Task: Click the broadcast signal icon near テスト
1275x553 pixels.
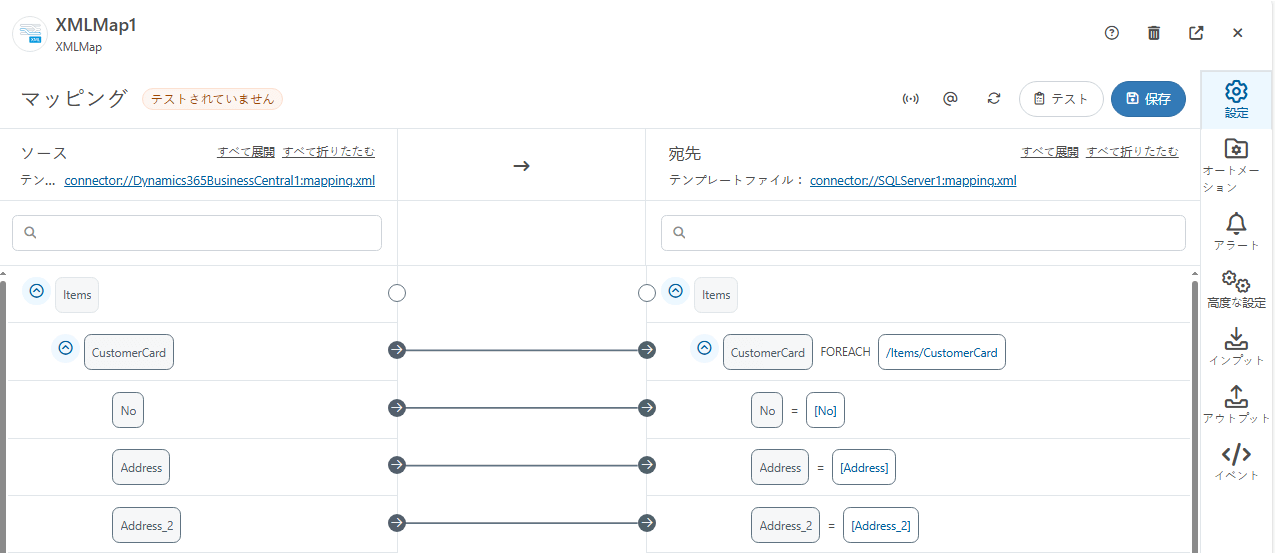Action: click(x=910, y=99)
